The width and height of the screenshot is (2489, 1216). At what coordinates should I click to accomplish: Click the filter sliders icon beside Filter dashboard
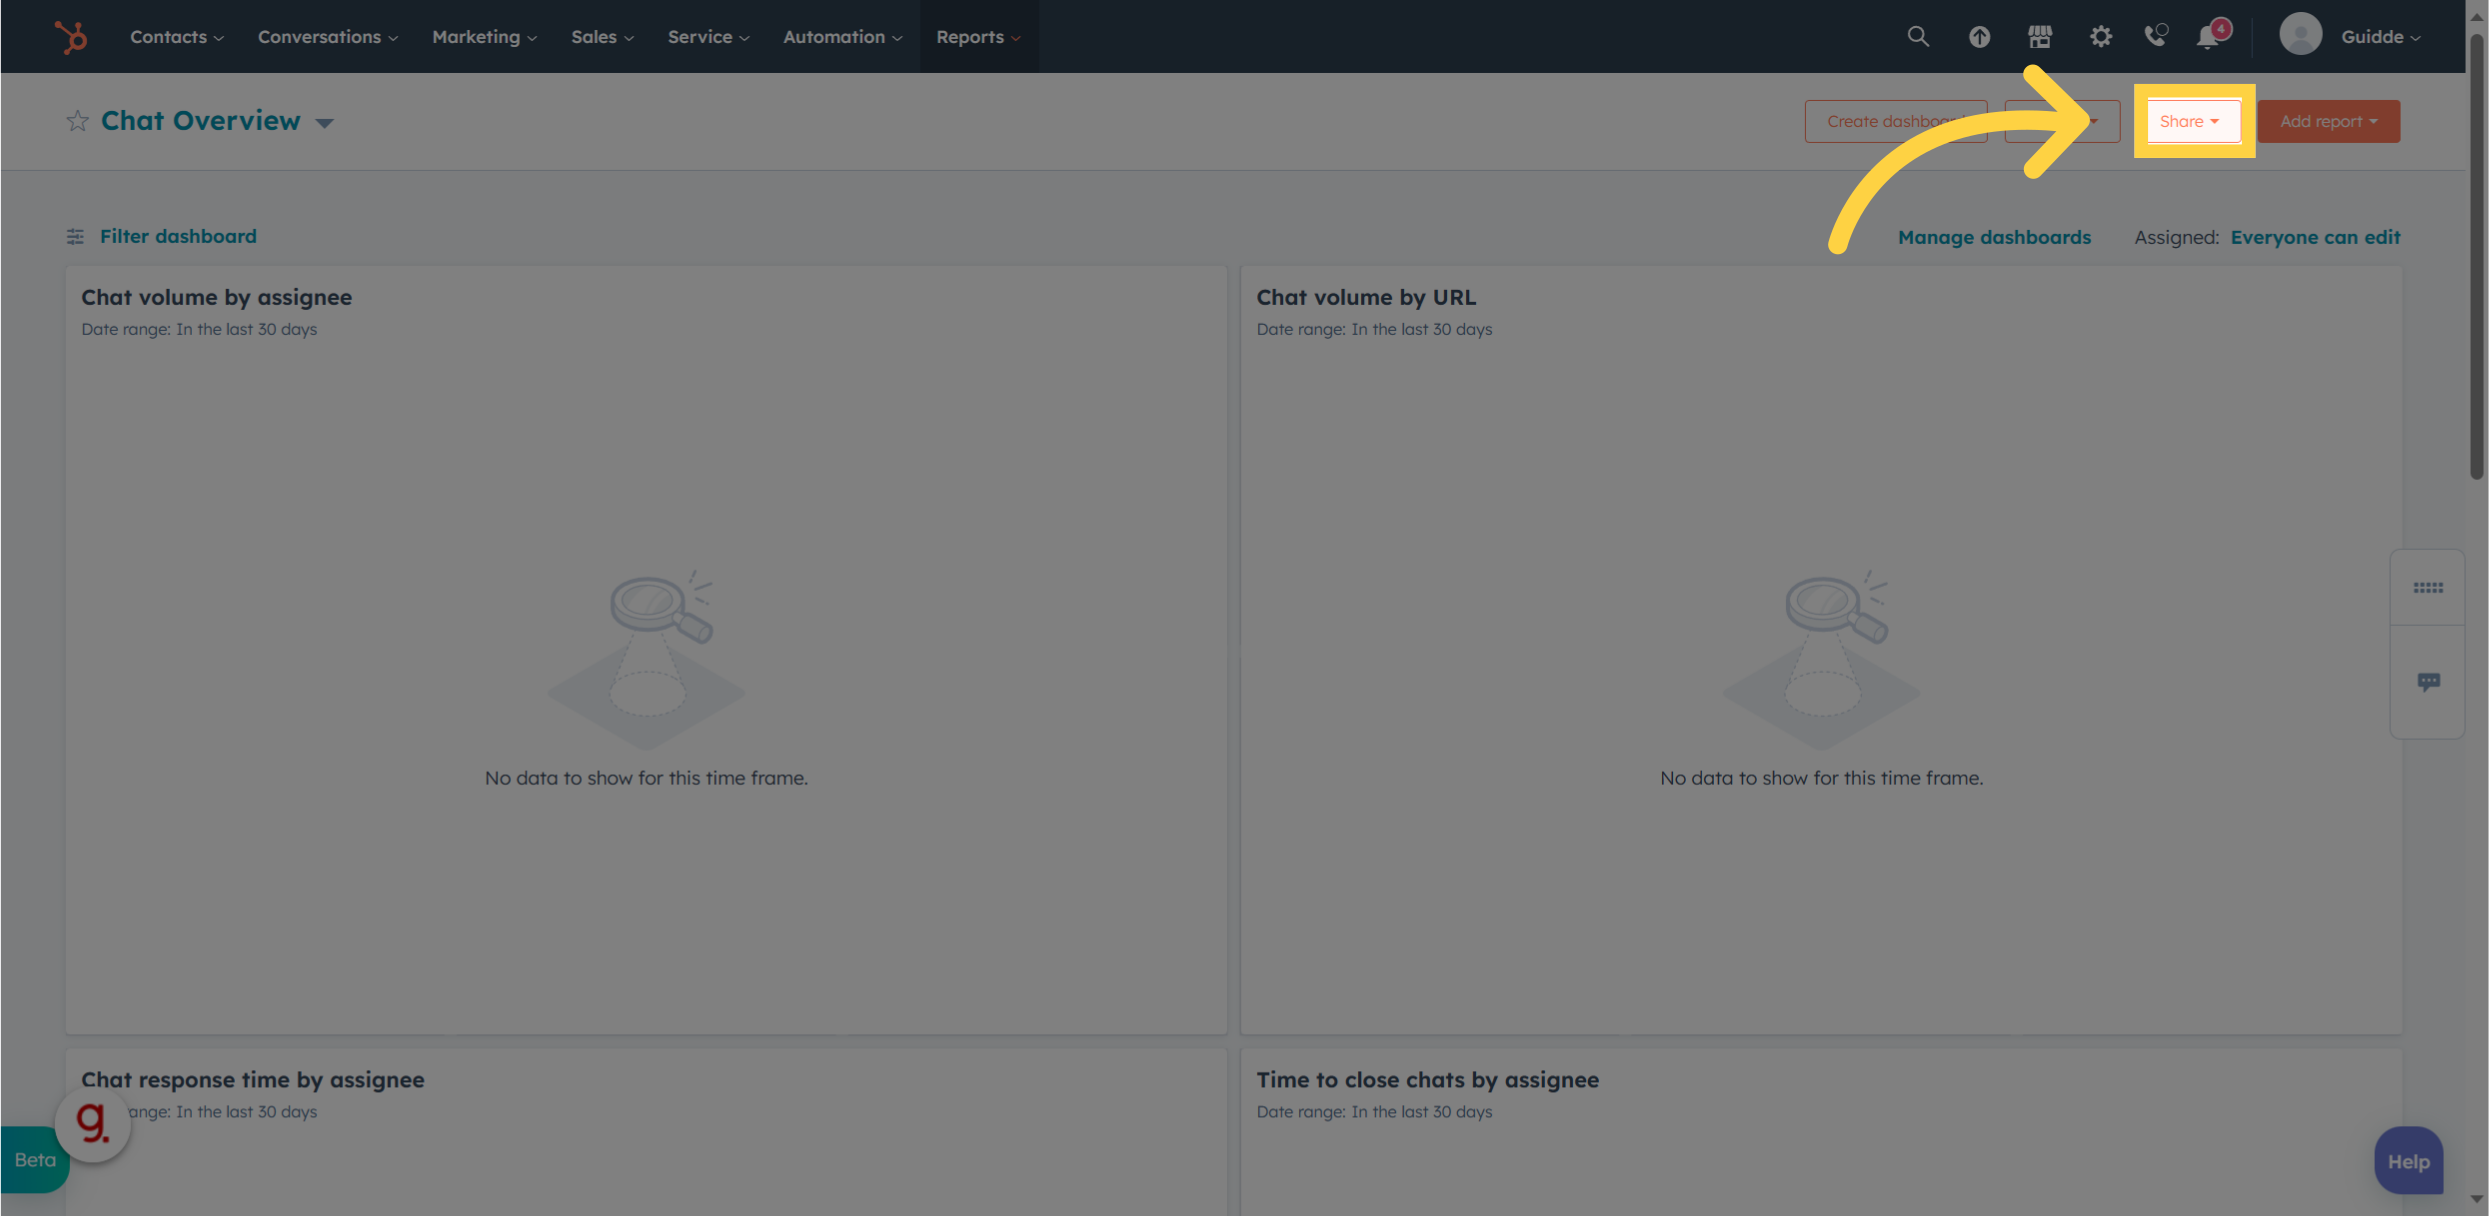click(75, 237)
